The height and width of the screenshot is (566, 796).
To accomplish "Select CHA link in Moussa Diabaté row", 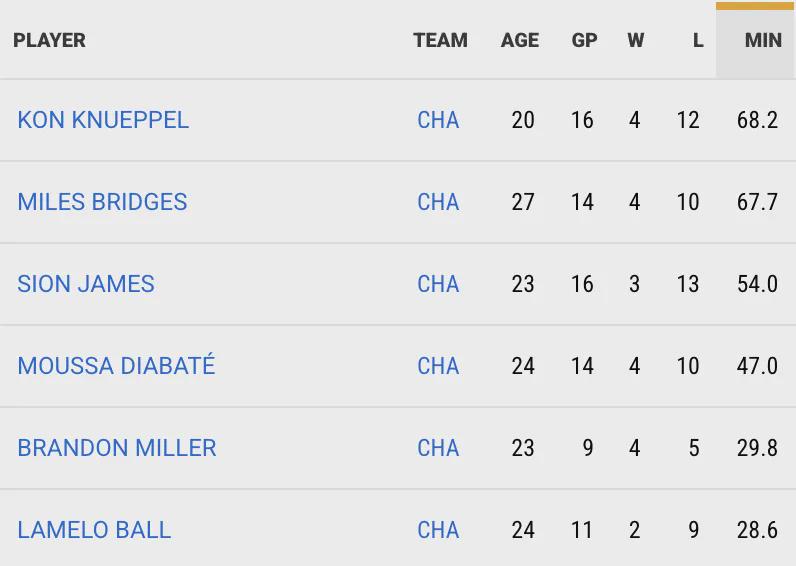I will coord(438,366).
